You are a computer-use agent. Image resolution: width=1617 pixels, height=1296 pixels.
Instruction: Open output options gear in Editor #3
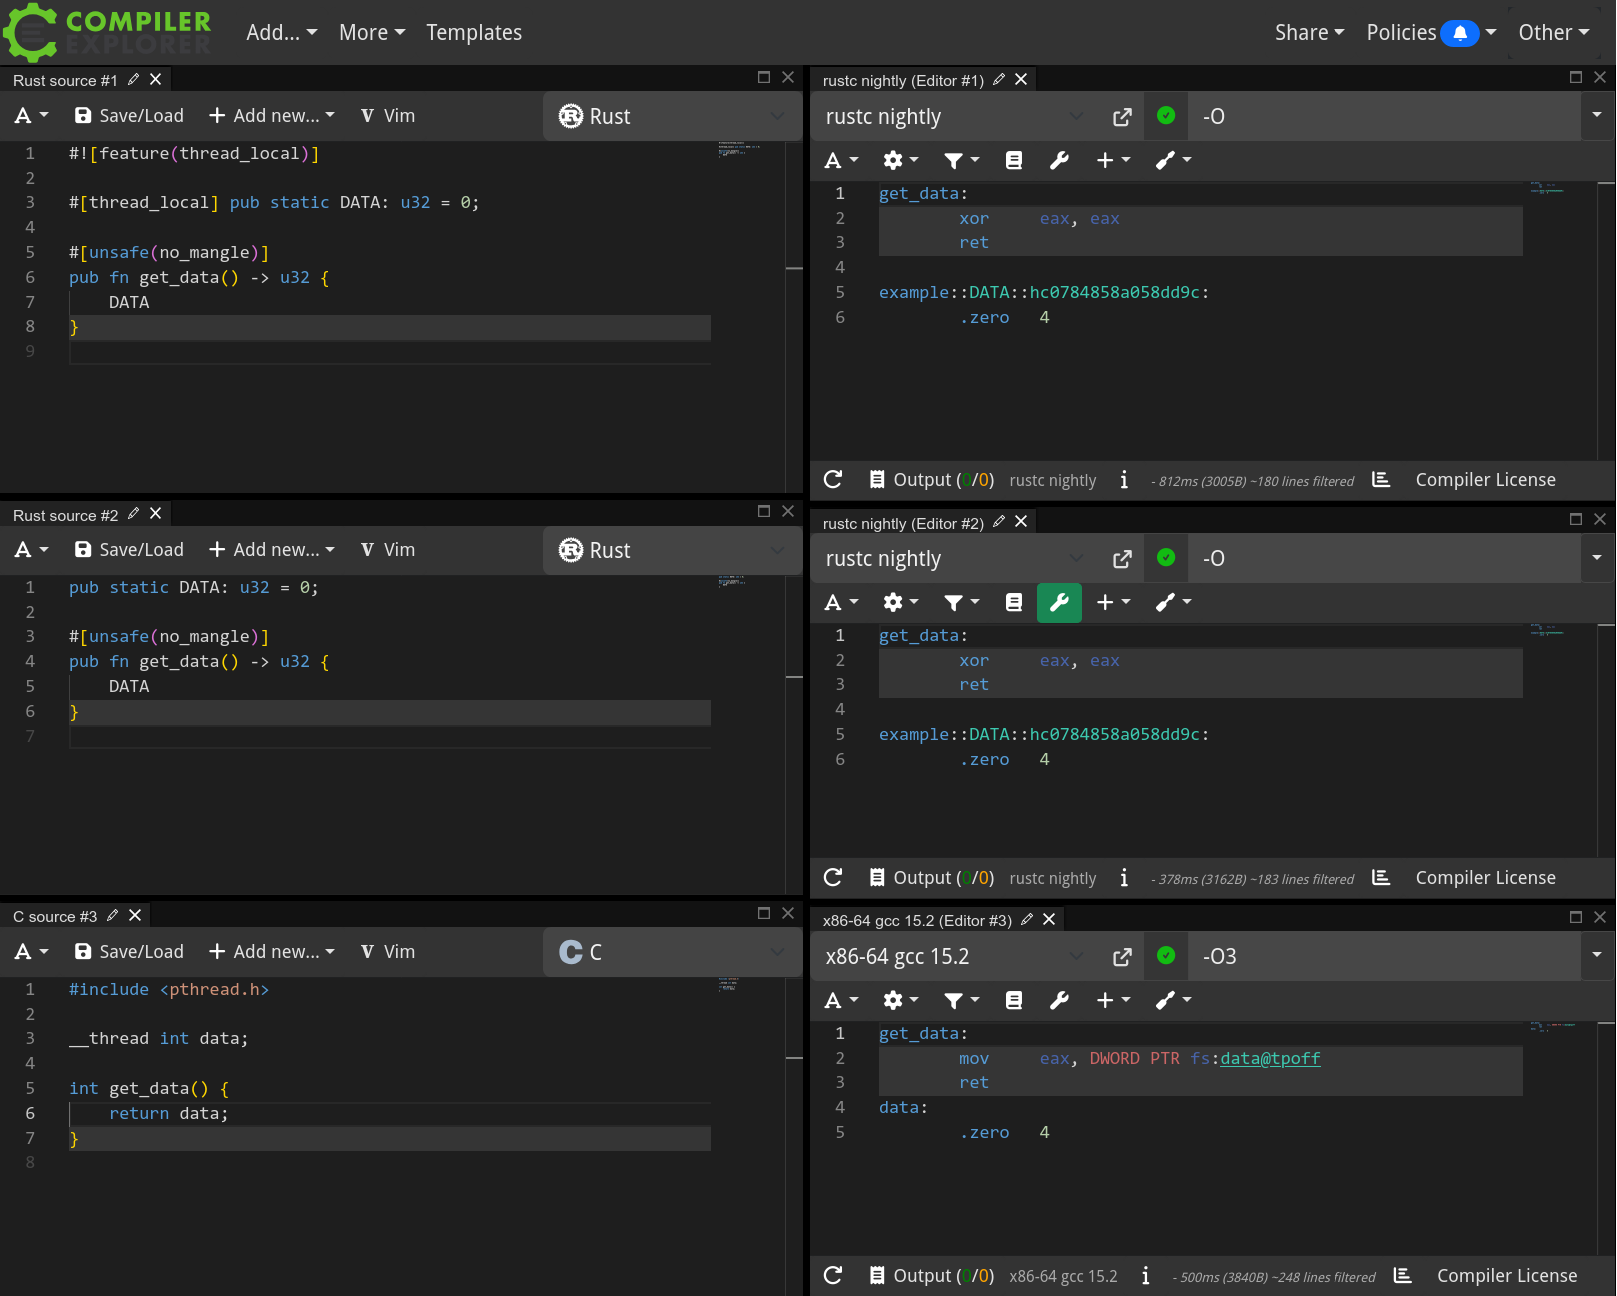pyautogui.click(x=901, y=1000)
